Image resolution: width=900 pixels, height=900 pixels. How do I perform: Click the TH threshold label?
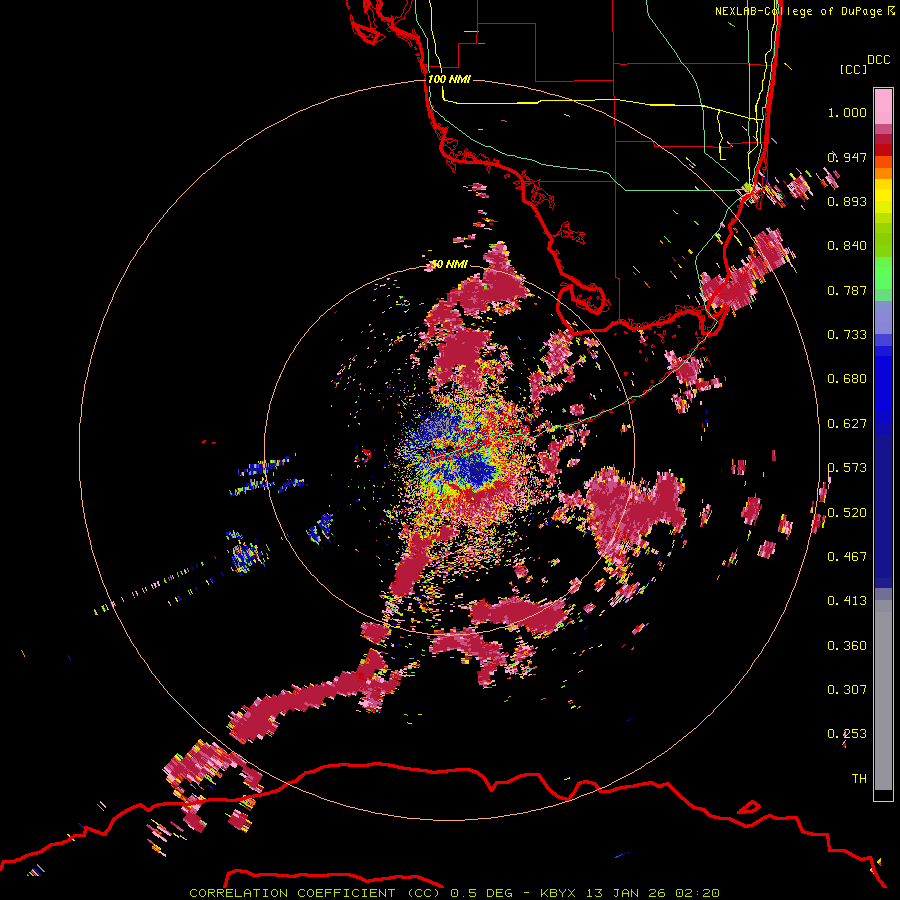tap(859, 779)
